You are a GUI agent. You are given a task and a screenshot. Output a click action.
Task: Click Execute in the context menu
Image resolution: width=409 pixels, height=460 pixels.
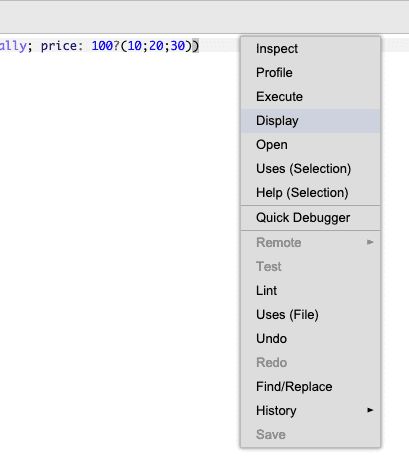[310, 97]
